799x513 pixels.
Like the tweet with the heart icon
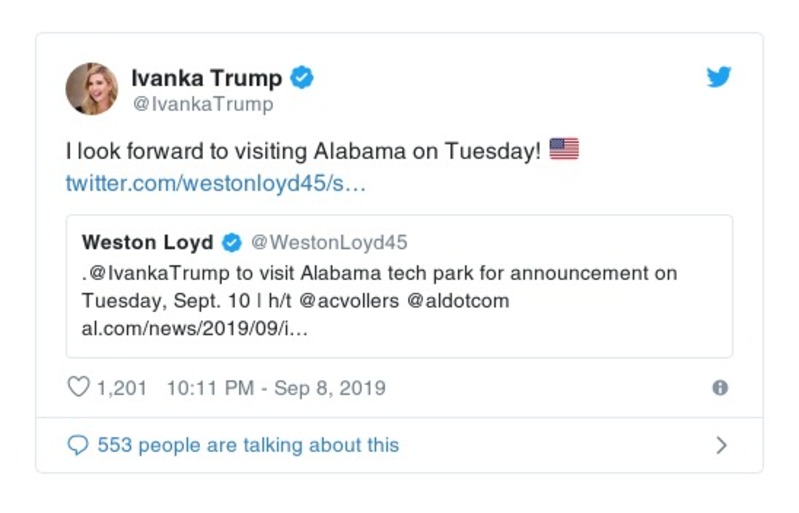(78, 388)
